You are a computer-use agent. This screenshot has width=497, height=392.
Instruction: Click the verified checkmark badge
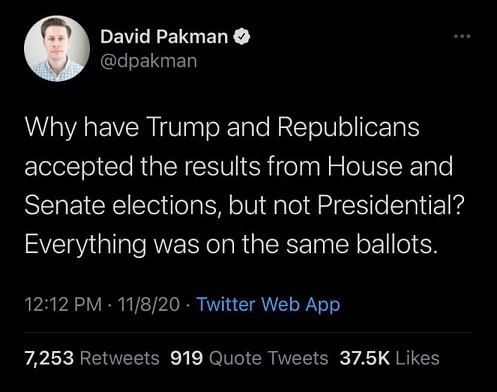click(x=242, y=37)
